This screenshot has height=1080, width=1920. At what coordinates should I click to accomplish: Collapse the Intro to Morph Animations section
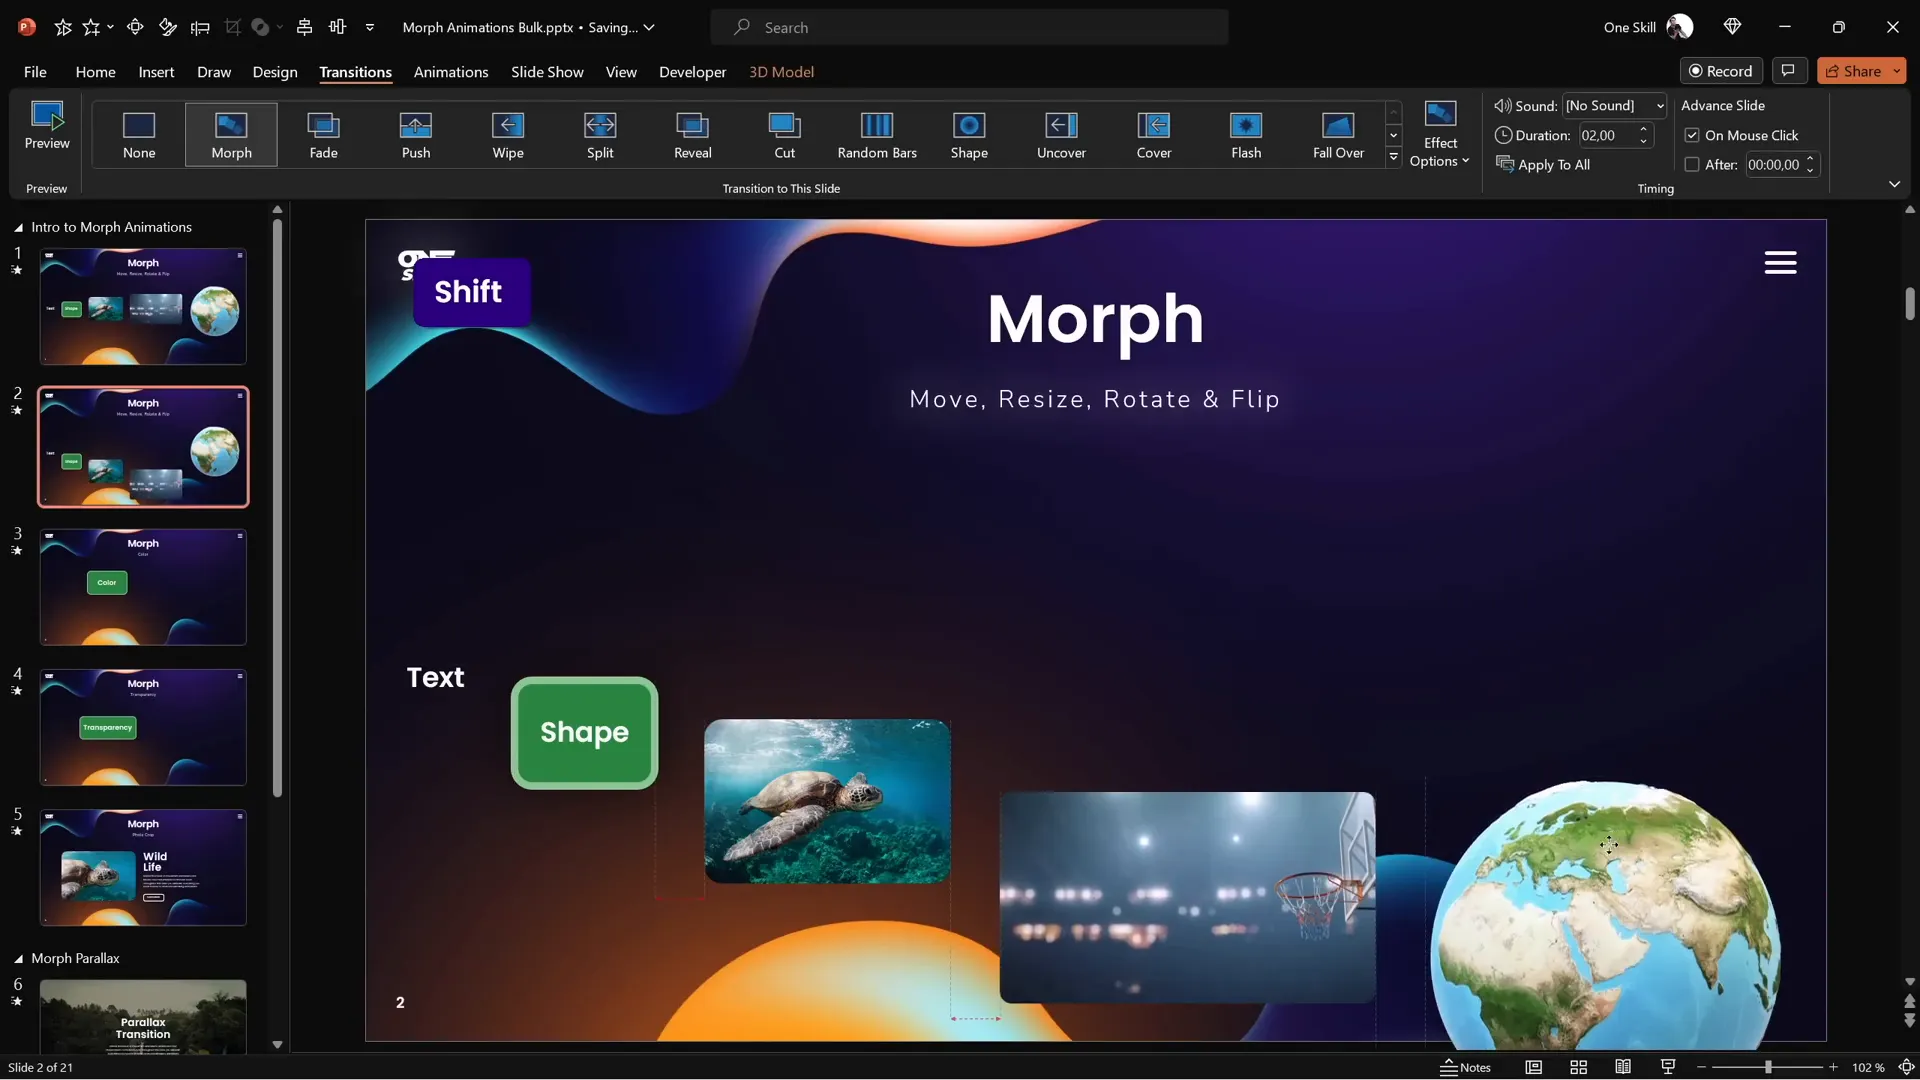click(x=18, y=228)
